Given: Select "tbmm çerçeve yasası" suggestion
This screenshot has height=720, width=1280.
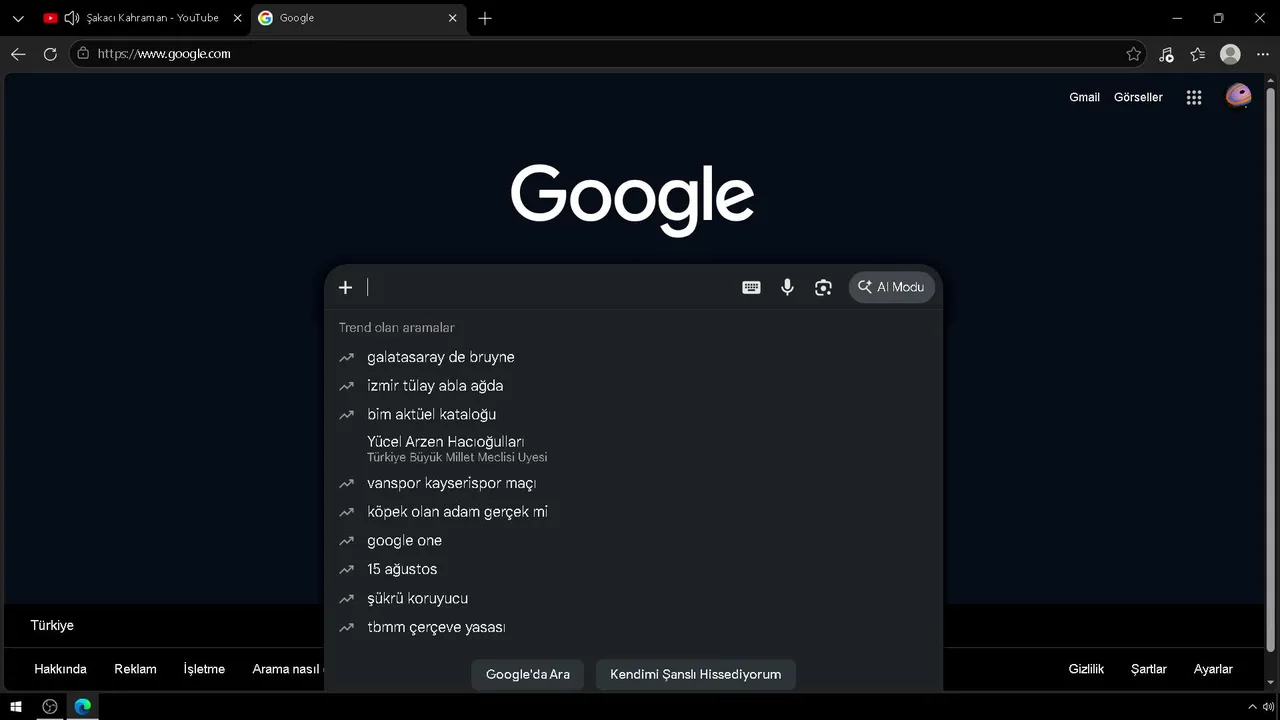Looking at the screenshot, I should click(x=633, y=627).
